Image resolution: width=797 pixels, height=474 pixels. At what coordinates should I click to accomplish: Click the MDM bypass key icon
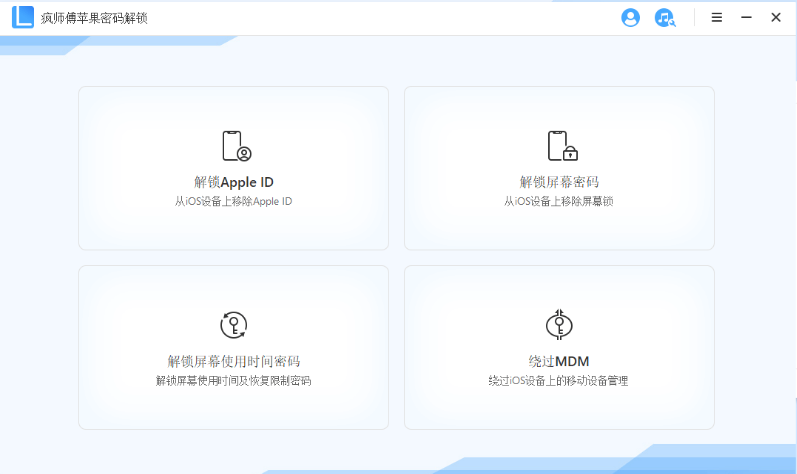coord(559,325)
